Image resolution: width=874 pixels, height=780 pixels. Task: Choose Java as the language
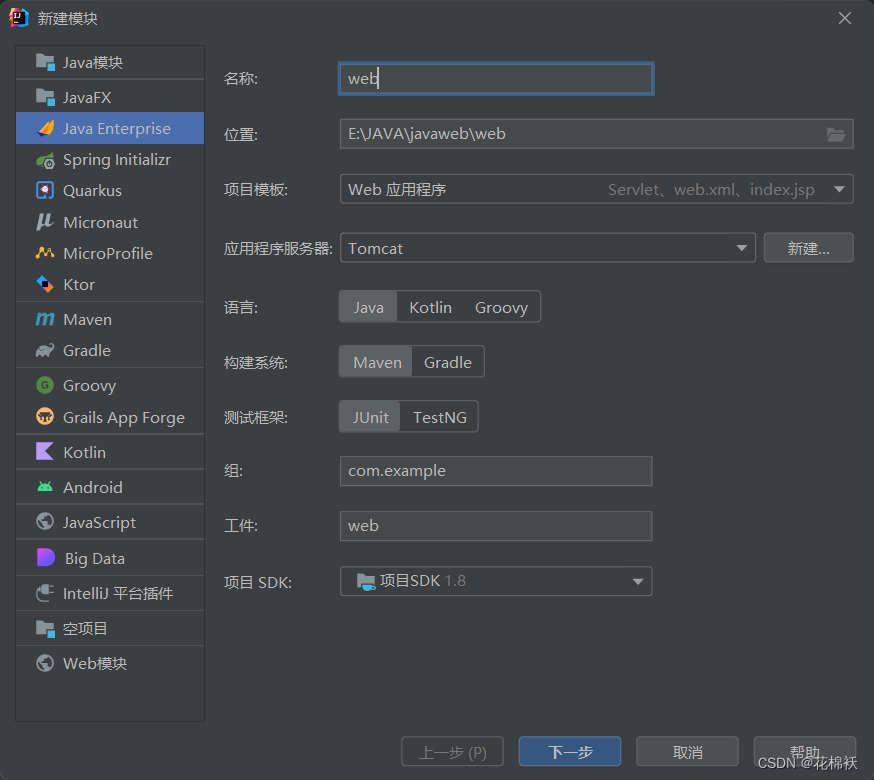[368, 307]
